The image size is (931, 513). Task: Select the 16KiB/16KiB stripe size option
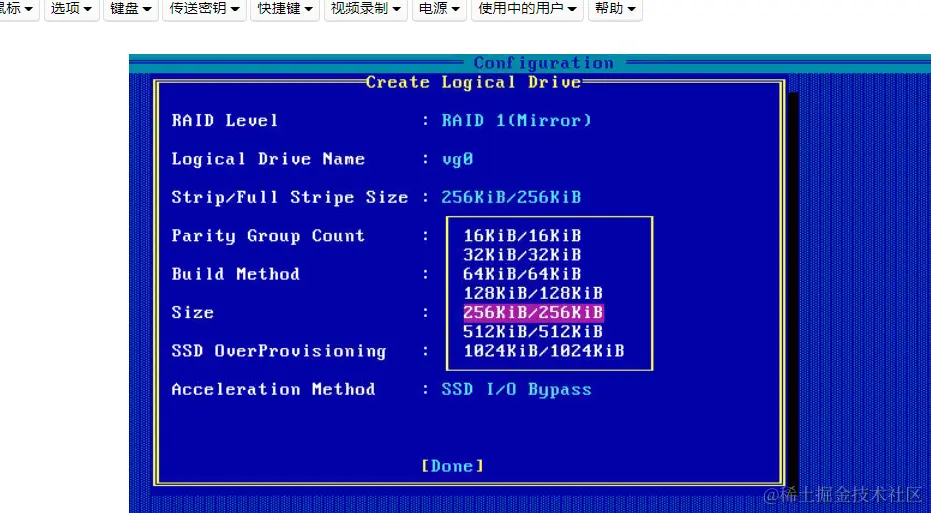(522, 236)
